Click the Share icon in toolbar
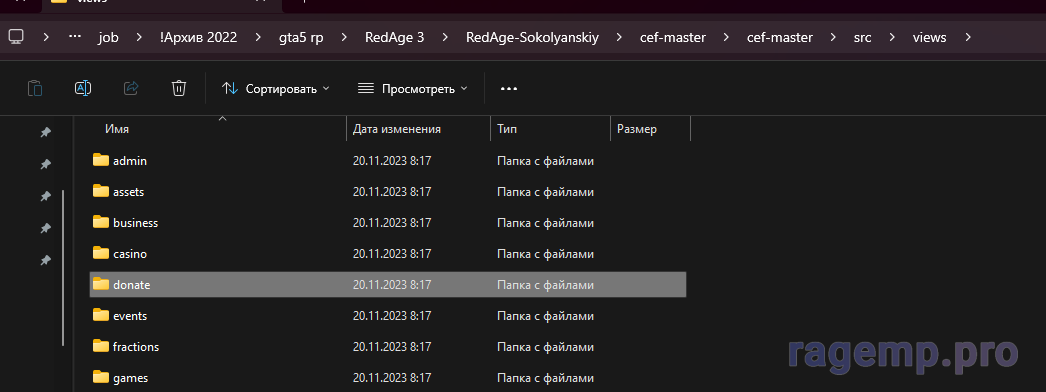 131,88
